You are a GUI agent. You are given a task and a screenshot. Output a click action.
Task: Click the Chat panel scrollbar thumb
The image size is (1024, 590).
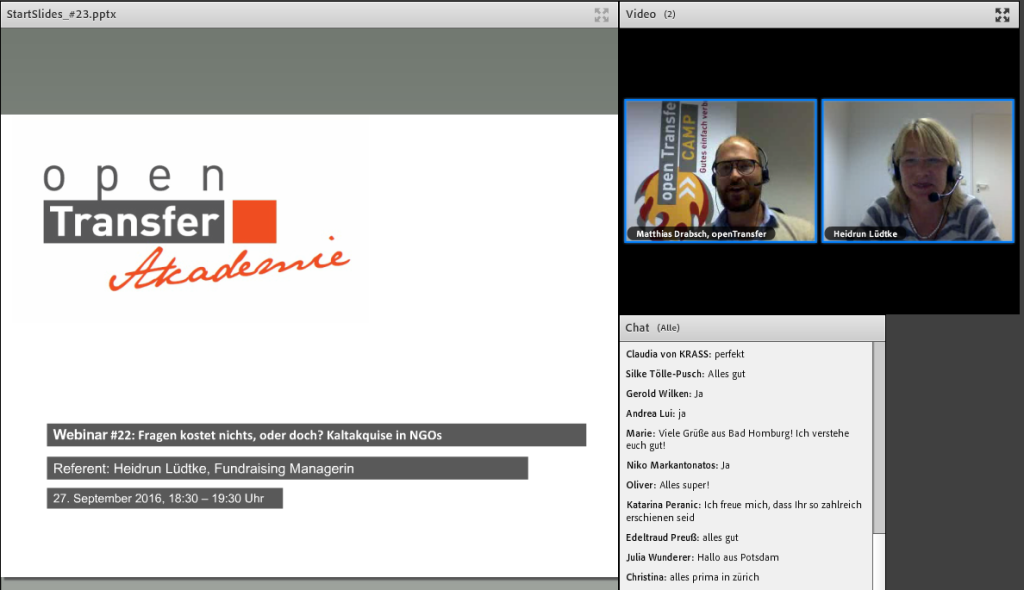[x=878, y=437]
